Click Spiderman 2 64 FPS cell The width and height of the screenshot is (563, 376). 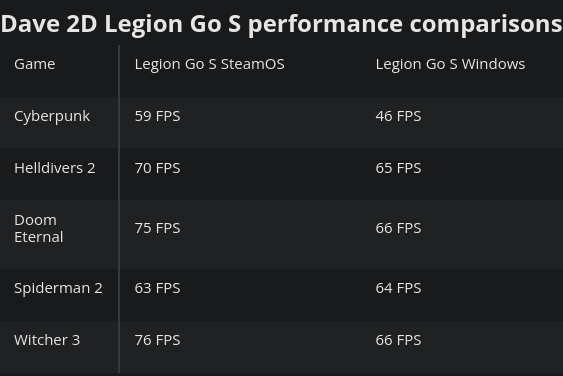[x=398, y=288]
